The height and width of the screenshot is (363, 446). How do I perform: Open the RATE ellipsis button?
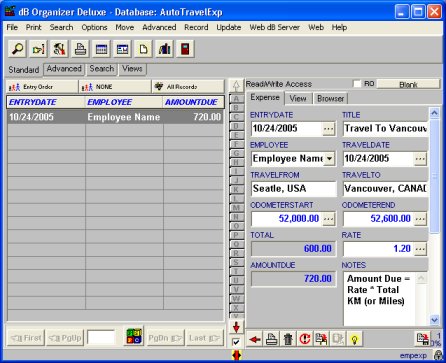coord(420,249)
